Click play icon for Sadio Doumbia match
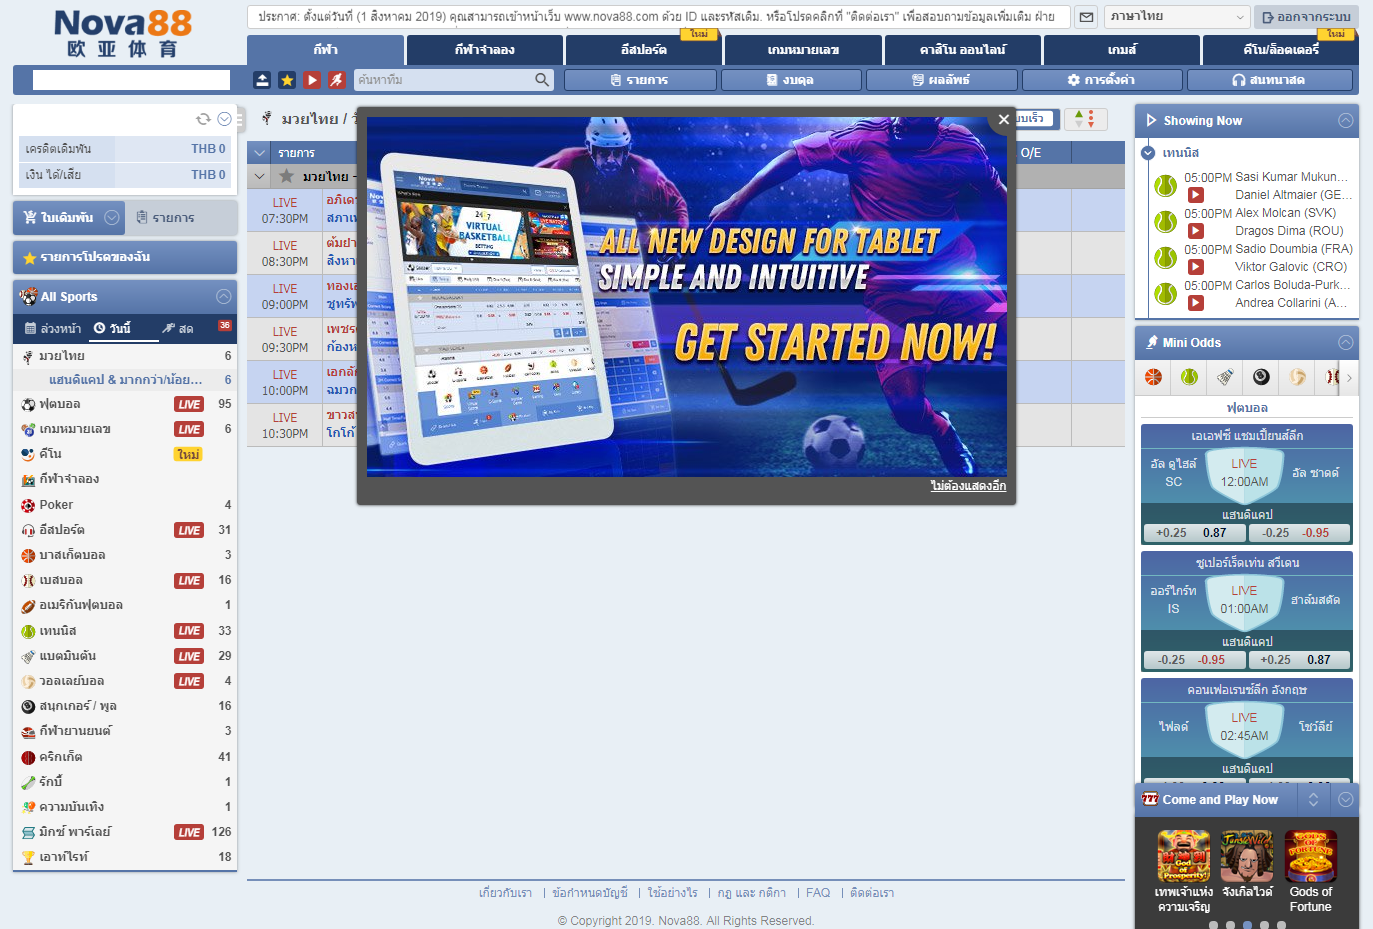 click(1195, 267)
